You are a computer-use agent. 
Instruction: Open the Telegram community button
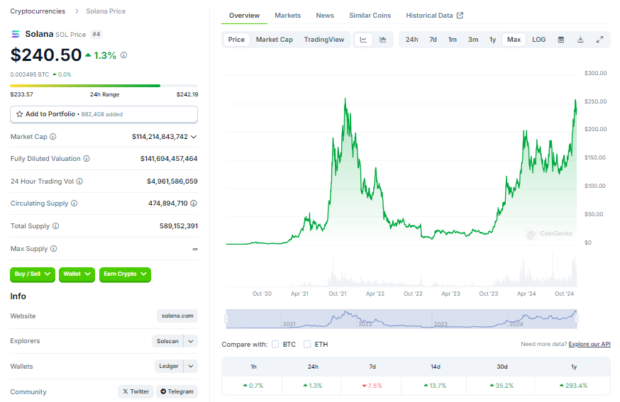[x=177, y=391]
